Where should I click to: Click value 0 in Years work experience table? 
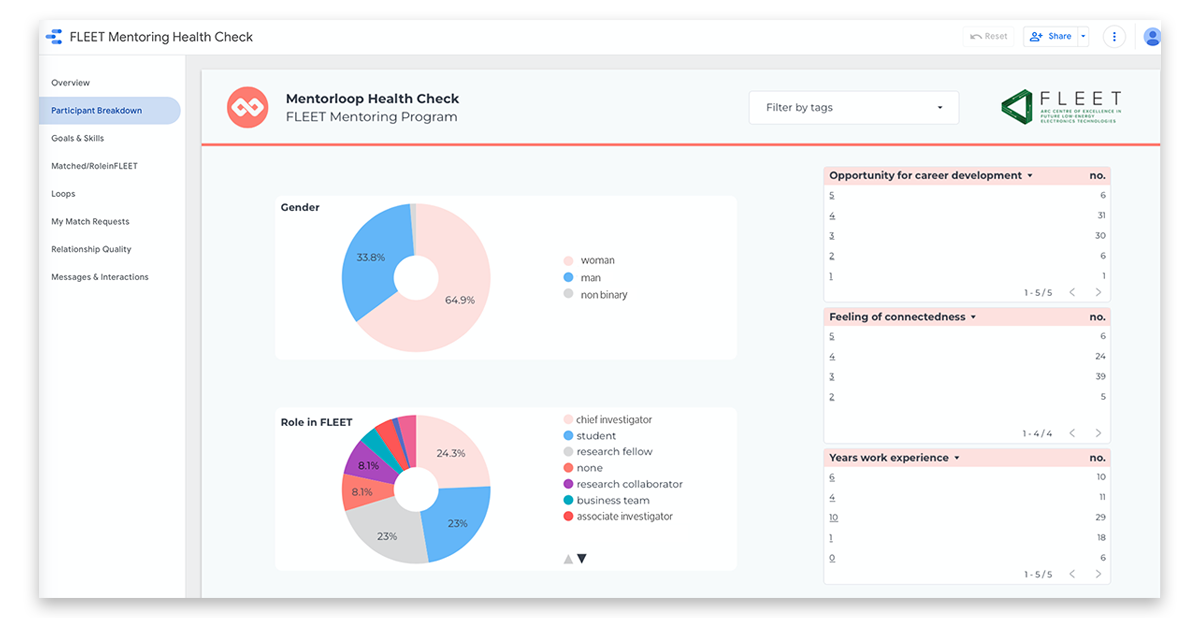pos(832,558)
